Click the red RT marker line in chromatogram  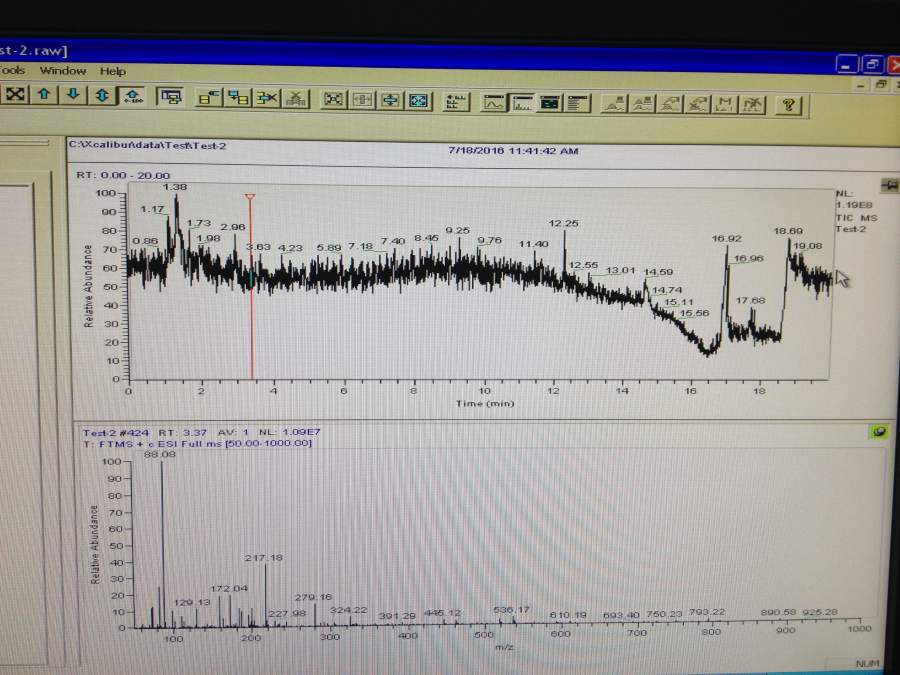tap(251, 287)
